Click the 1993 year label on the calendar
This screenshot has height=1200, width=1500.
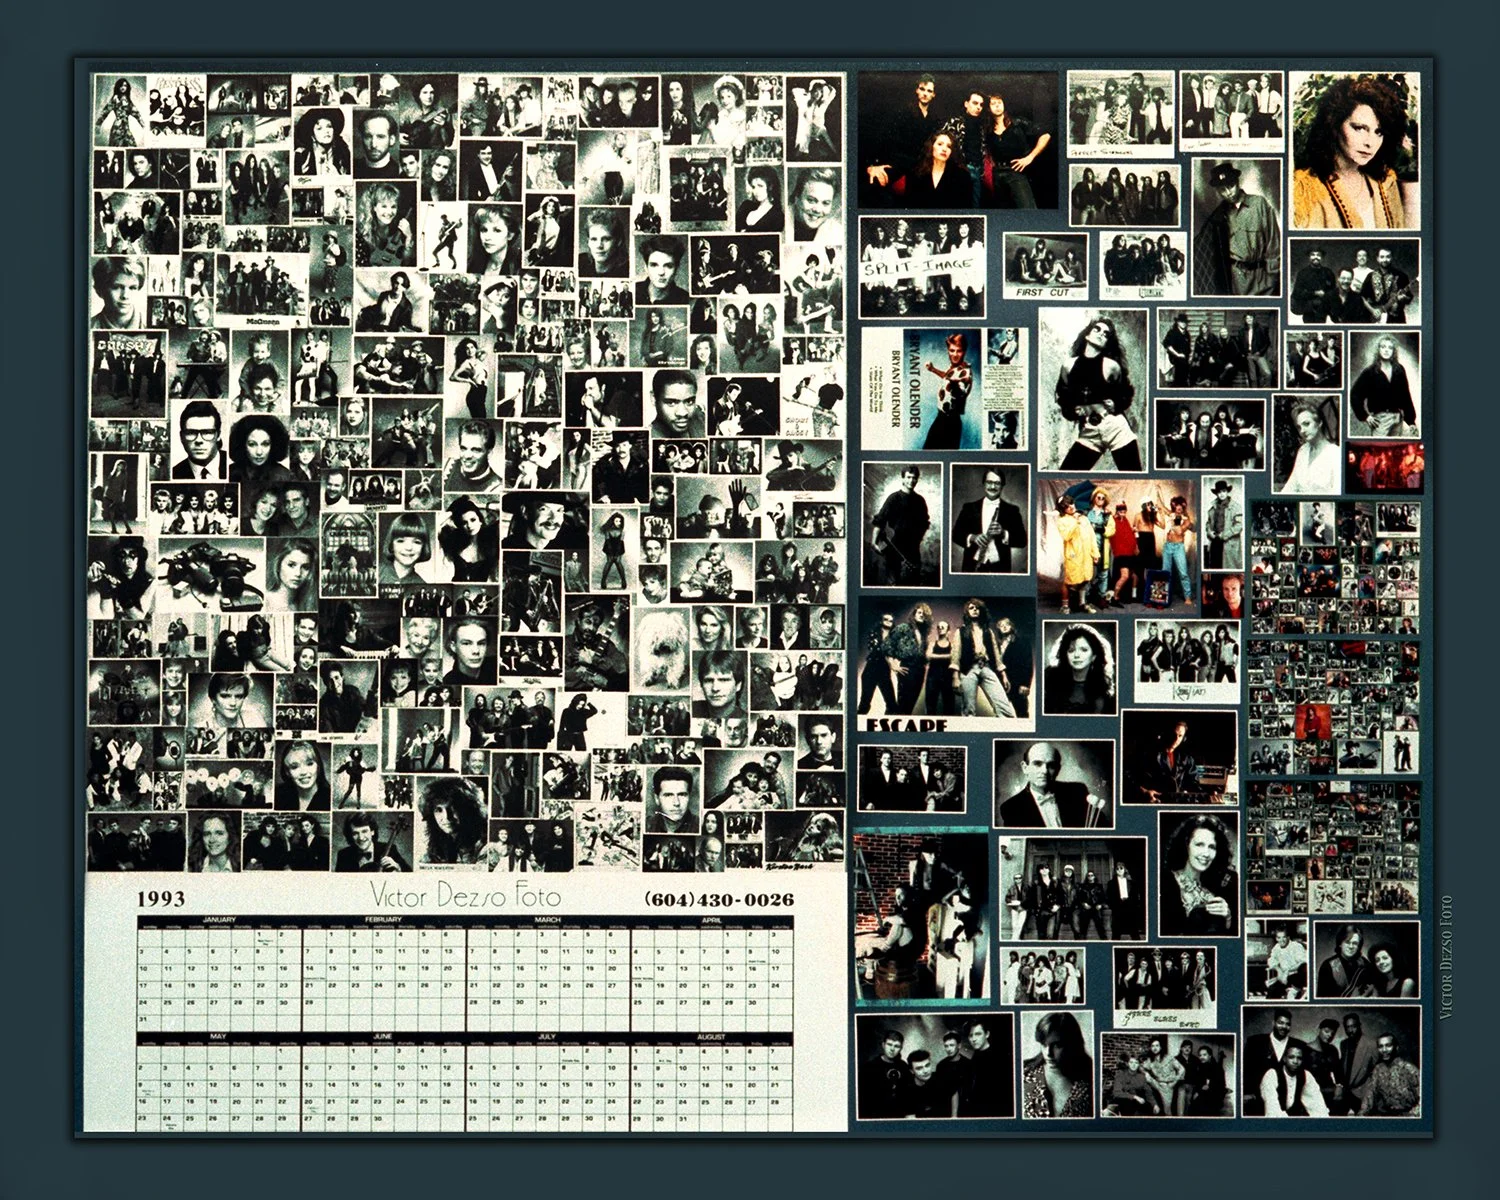161,898
